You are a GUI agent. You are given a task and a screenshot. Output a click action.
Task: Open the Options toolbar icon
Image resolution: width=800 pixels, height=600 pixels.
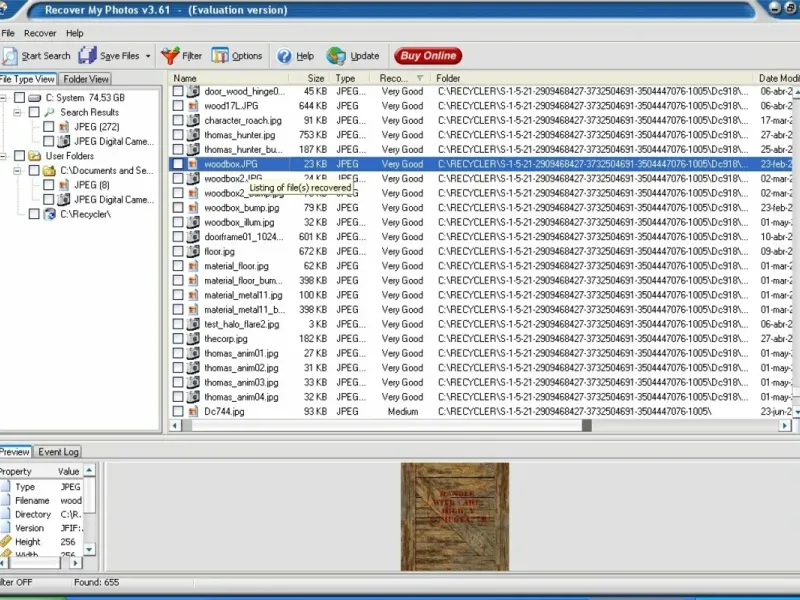tap(220, 56)
